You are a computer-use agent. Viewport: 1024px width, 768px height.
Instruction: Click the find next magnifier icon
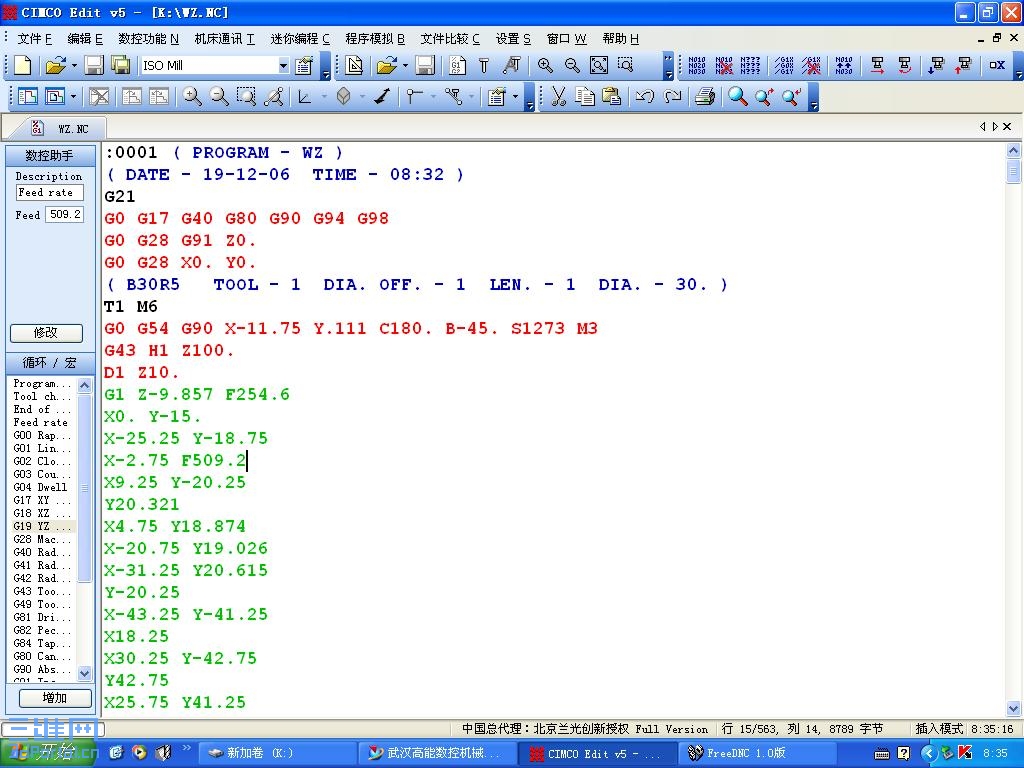765,97
